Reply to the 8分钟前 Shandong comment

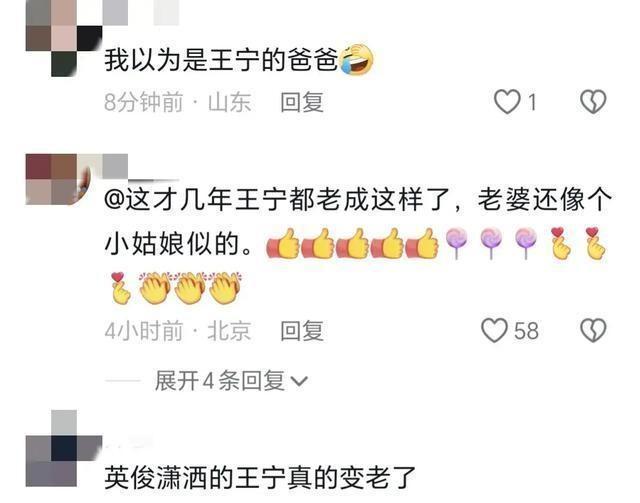click(x=302, y=102)
